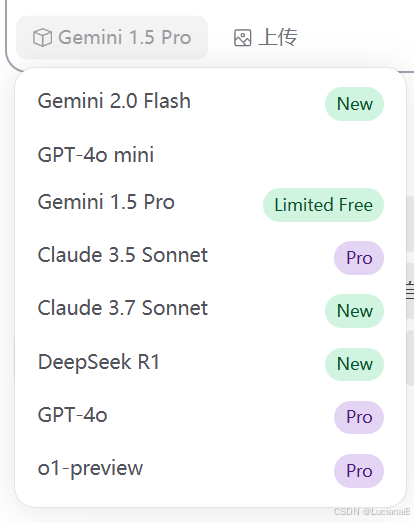
Task: Choose the GPT-4o mini model
Action: pyautogui.click(x=211, y=155)
